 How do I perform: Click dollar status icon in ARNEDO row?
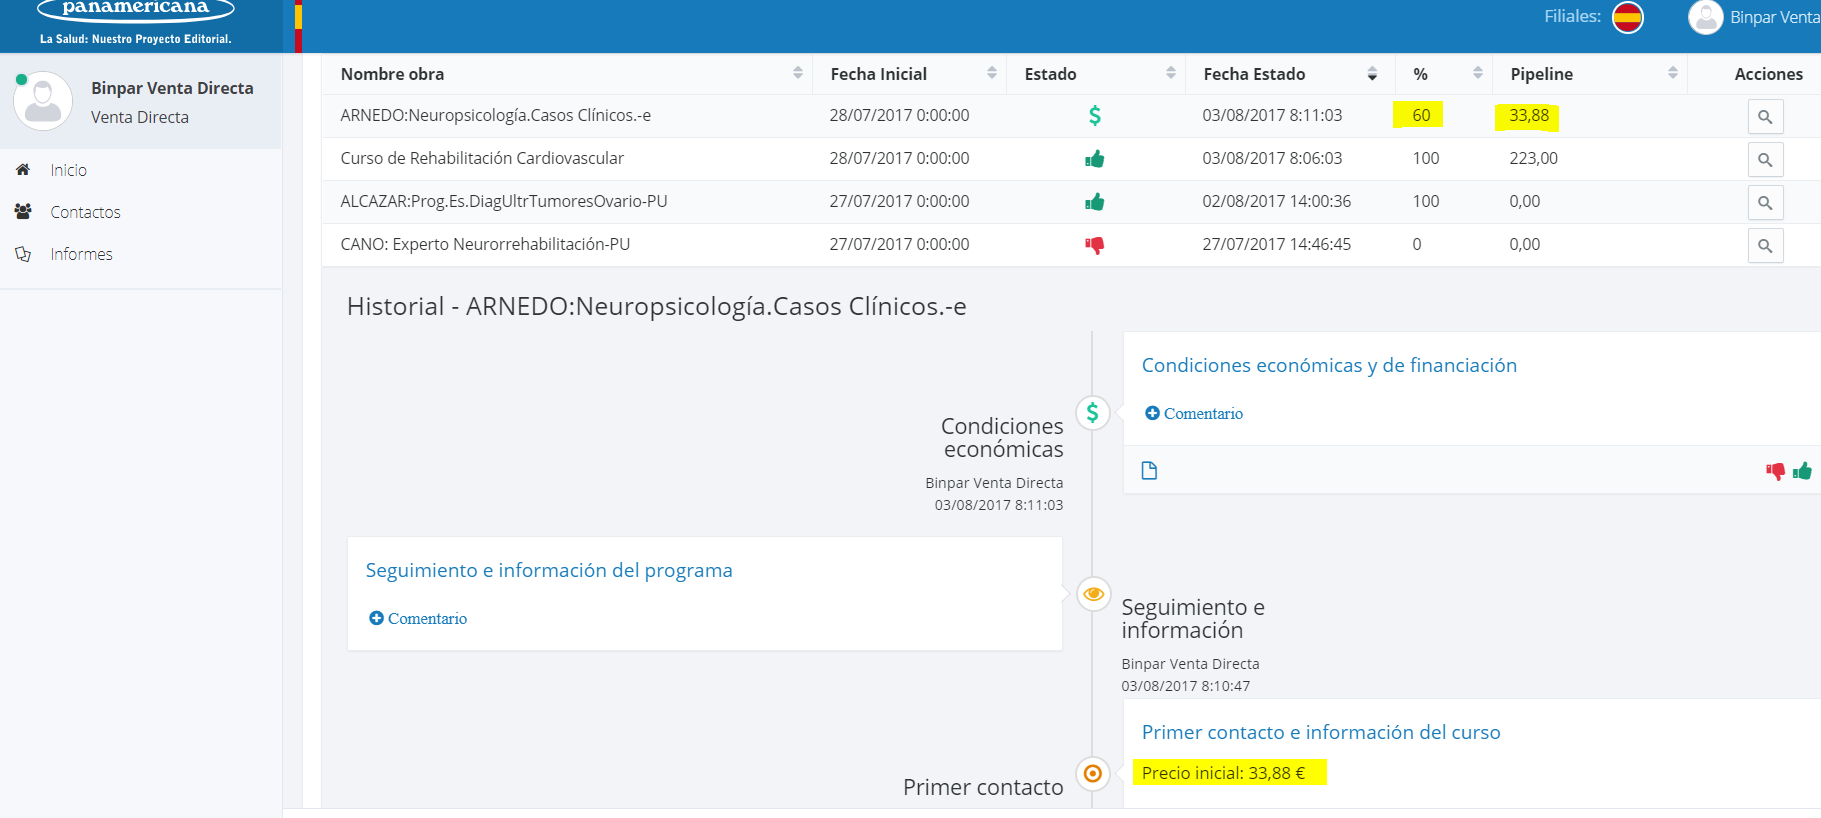pos(1095,116)
